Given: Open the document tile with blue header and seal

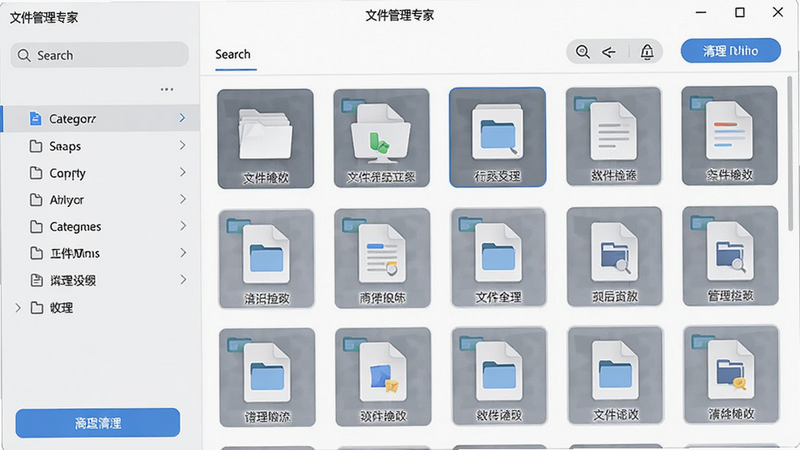Looking at the screenshot, I should [x=382, y=258].
